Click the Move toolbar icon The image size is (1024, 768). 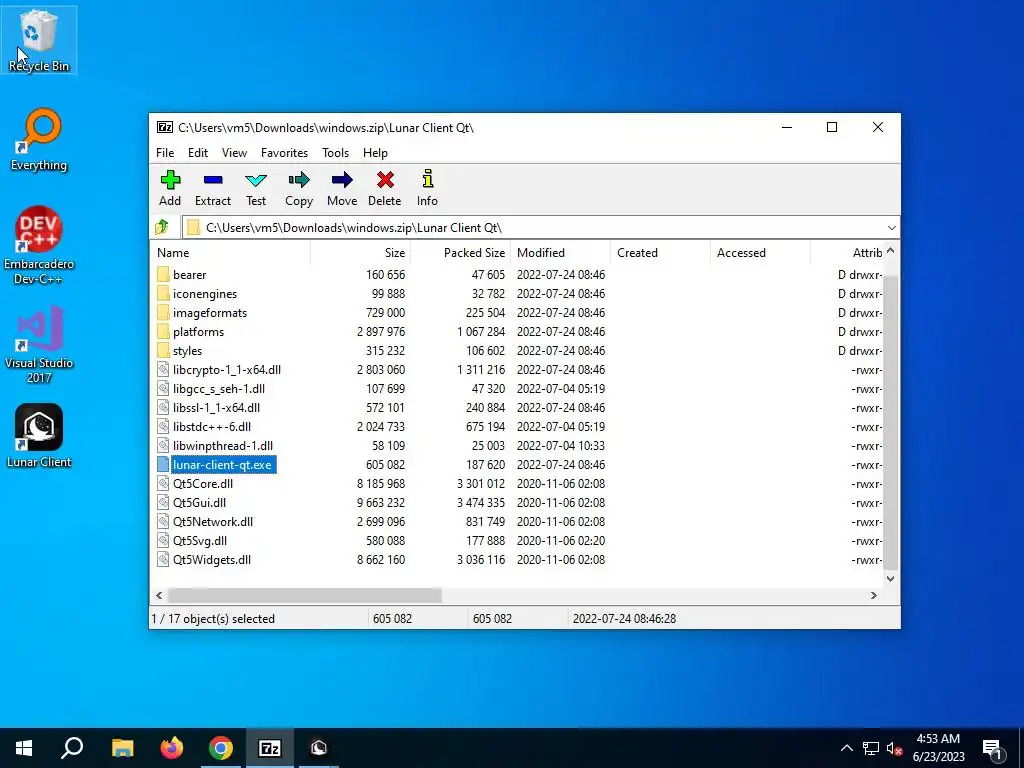[x=342, y=179]
